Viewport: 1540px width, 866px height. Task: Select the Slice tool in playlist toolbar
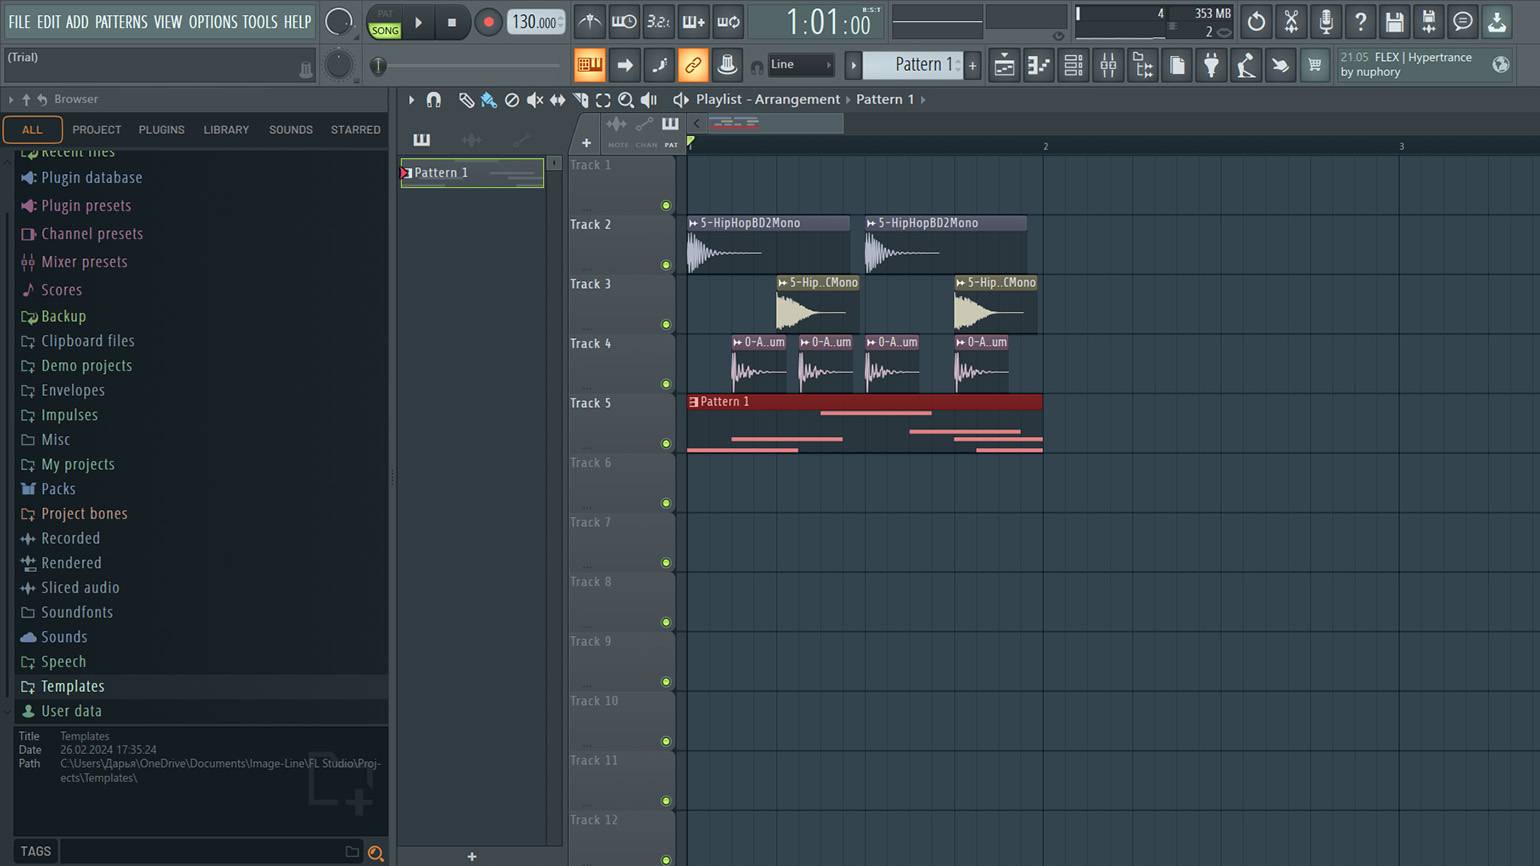tap(581, 100)
